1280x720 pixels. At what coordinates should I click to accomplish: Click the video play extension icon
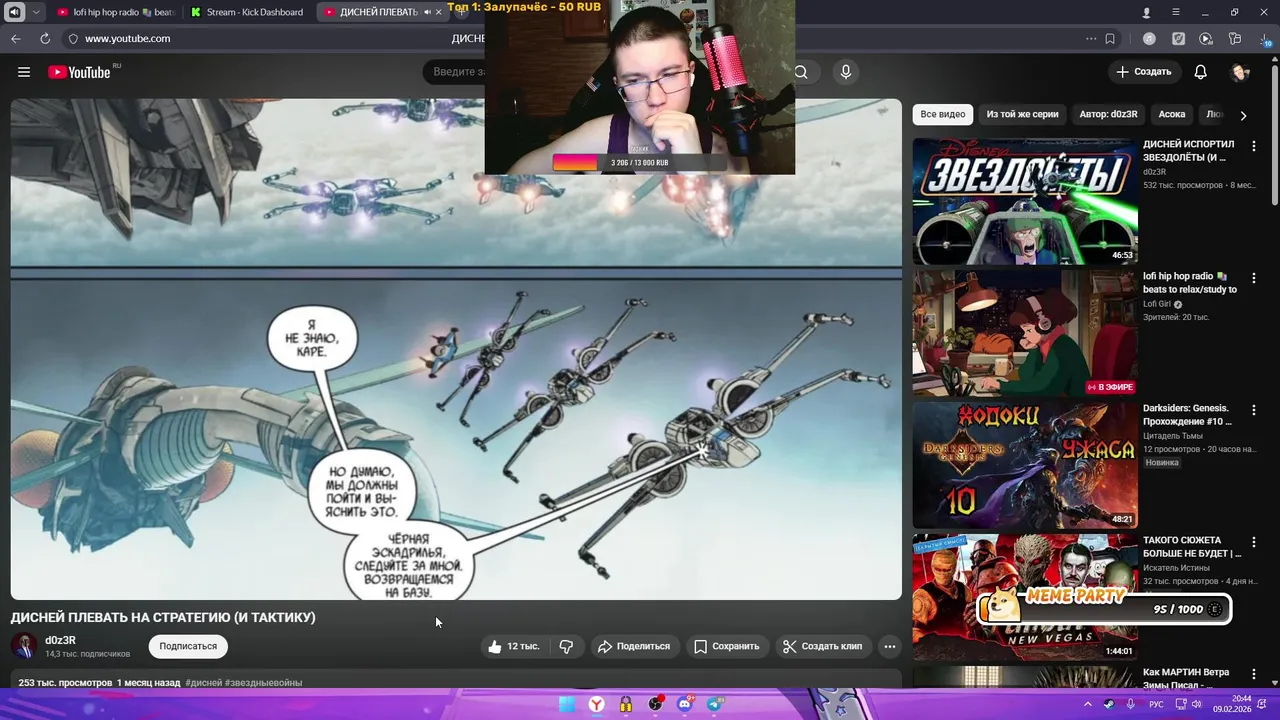point(1206,39)
